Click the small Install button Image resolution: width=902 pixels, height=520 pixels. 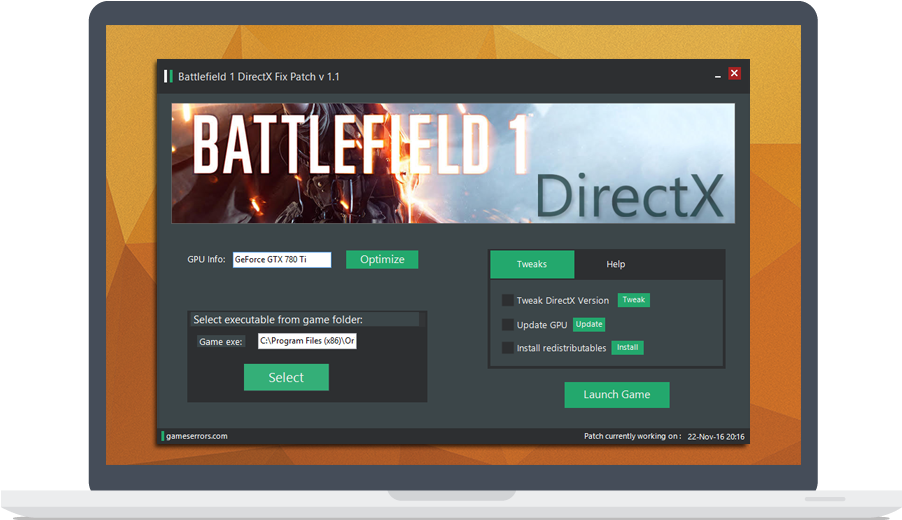tap(627, 348)
